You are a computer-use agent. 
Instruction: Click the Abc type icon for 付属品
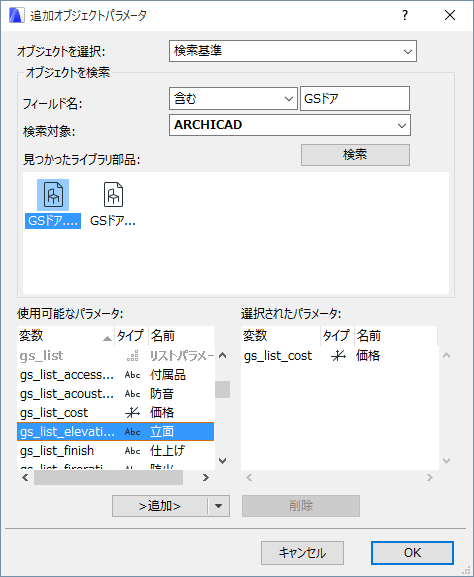coord(132,375)
